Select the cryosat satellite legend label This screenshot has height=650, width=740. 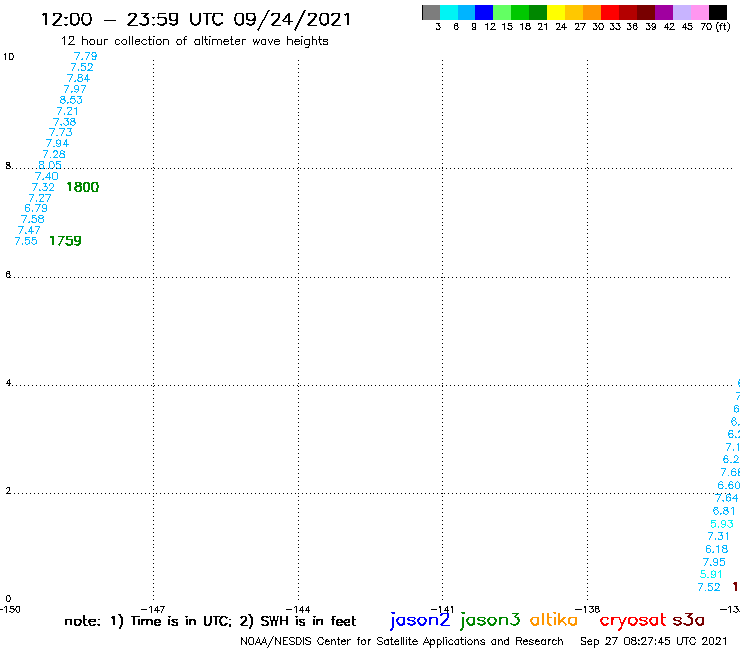pos(633,620)
